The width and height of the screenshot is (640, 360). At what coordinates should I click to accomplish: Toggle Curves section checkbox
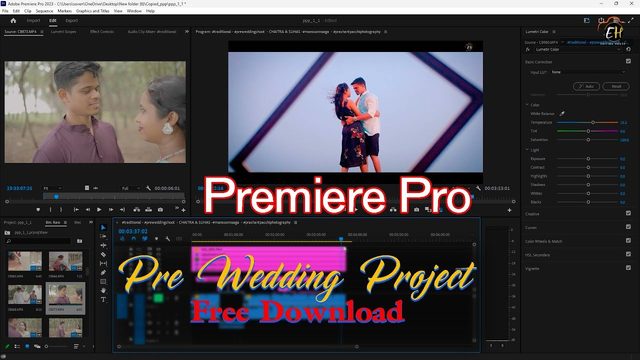point(628,227)
